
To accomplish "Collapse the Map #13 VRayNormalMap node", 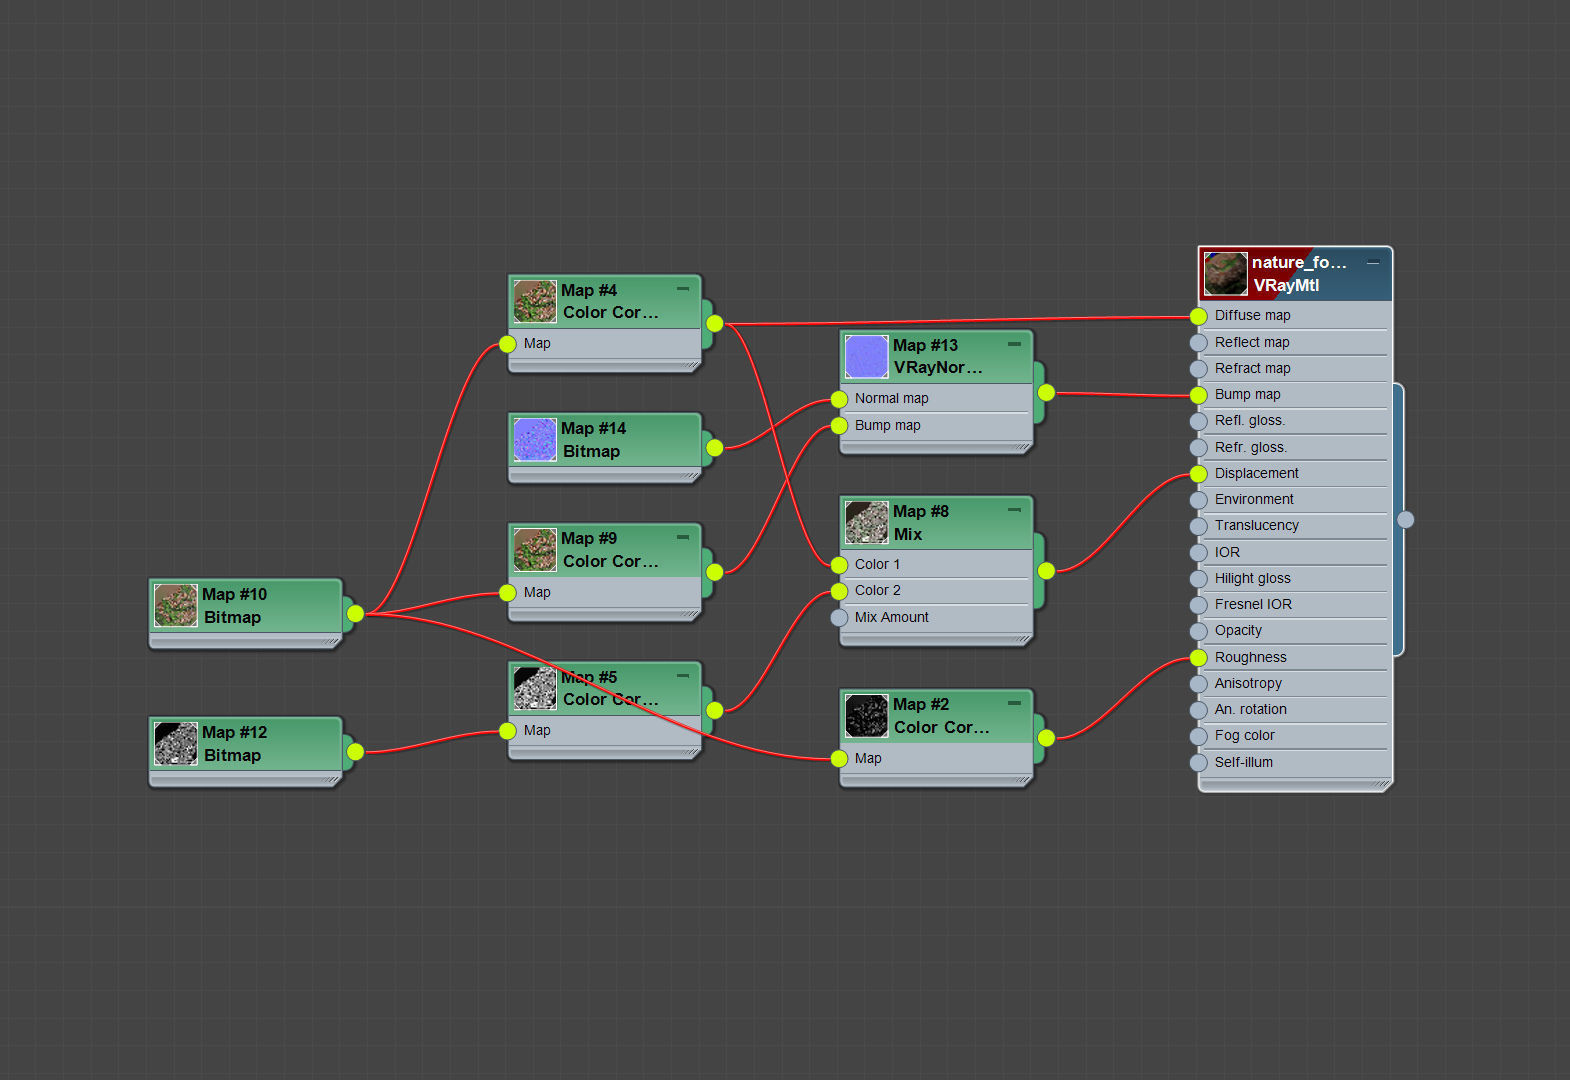I will pyautogui.click(x=1015, y=344).
